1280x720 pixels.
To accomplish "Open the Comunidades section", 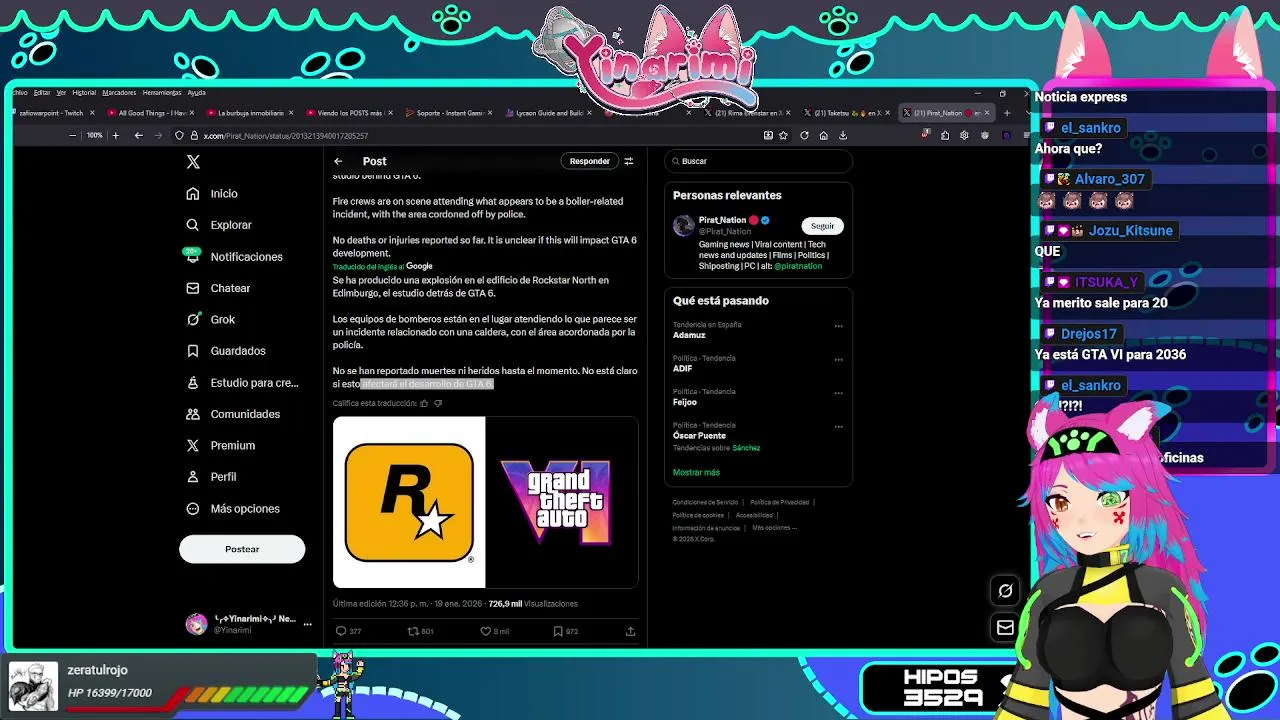I will pyautogui.click(x=233, y=414).
